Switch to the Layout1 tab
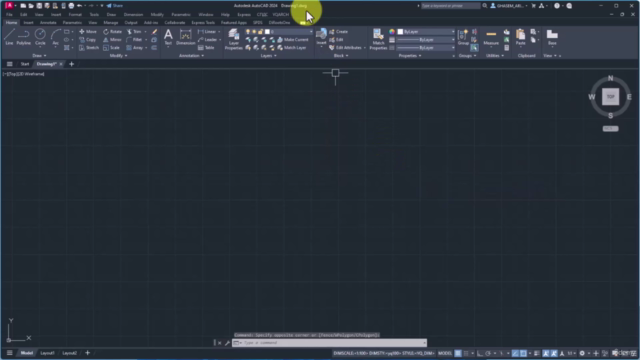Screen dimensions: 640x360 (47, 353)
